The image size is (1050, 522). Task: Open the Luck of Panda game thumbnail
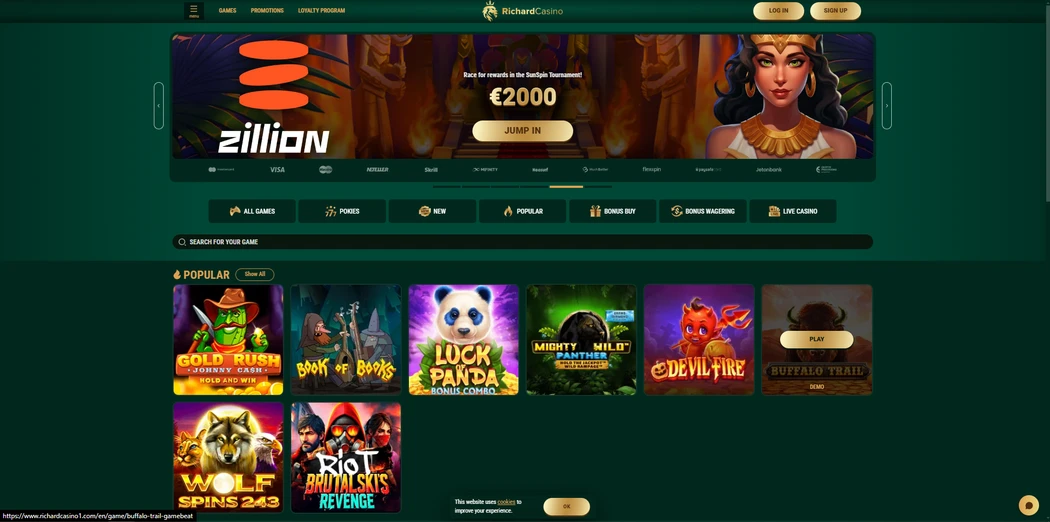tap(463, 339)
